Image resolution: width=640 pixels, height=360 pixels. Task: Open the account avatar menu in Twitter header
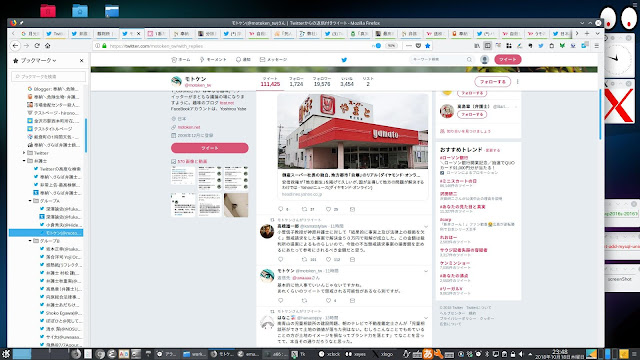484,60
